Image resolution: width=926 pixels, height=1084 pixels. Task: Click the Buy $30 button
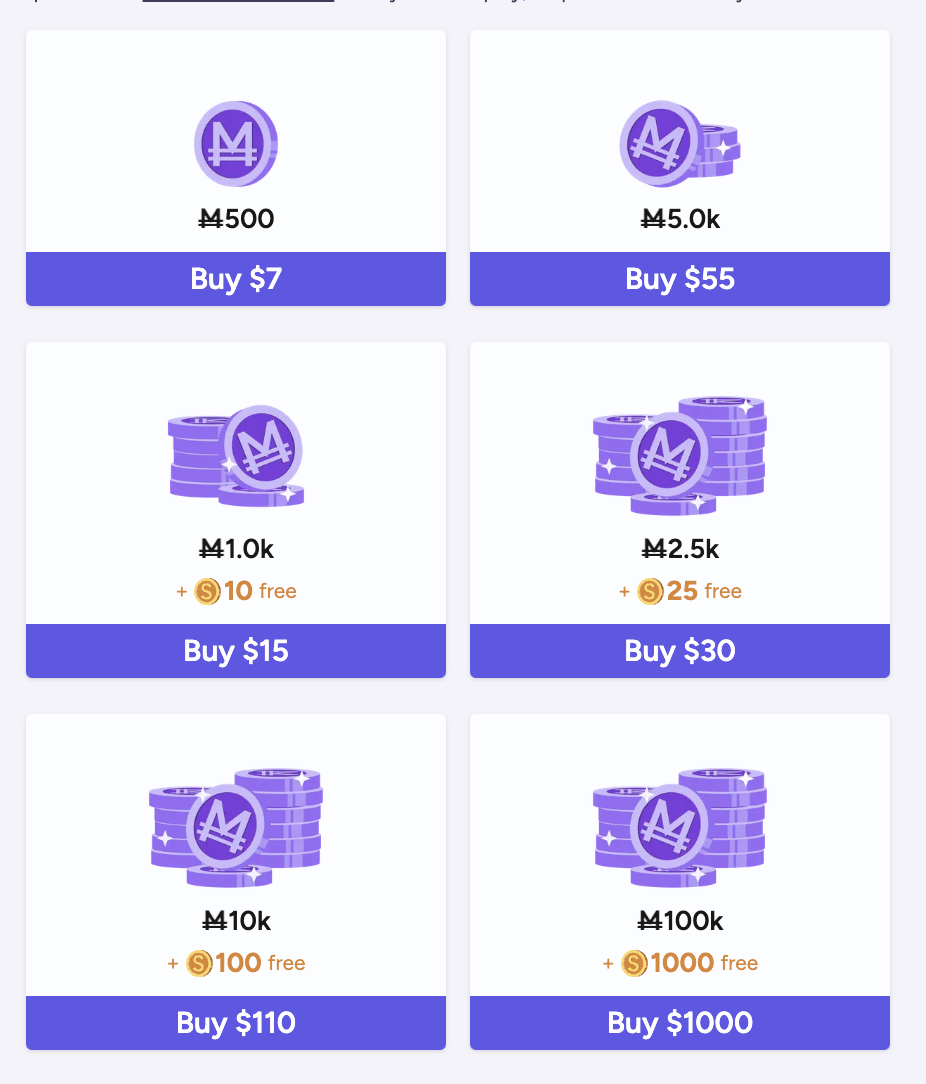click(680, 651)
